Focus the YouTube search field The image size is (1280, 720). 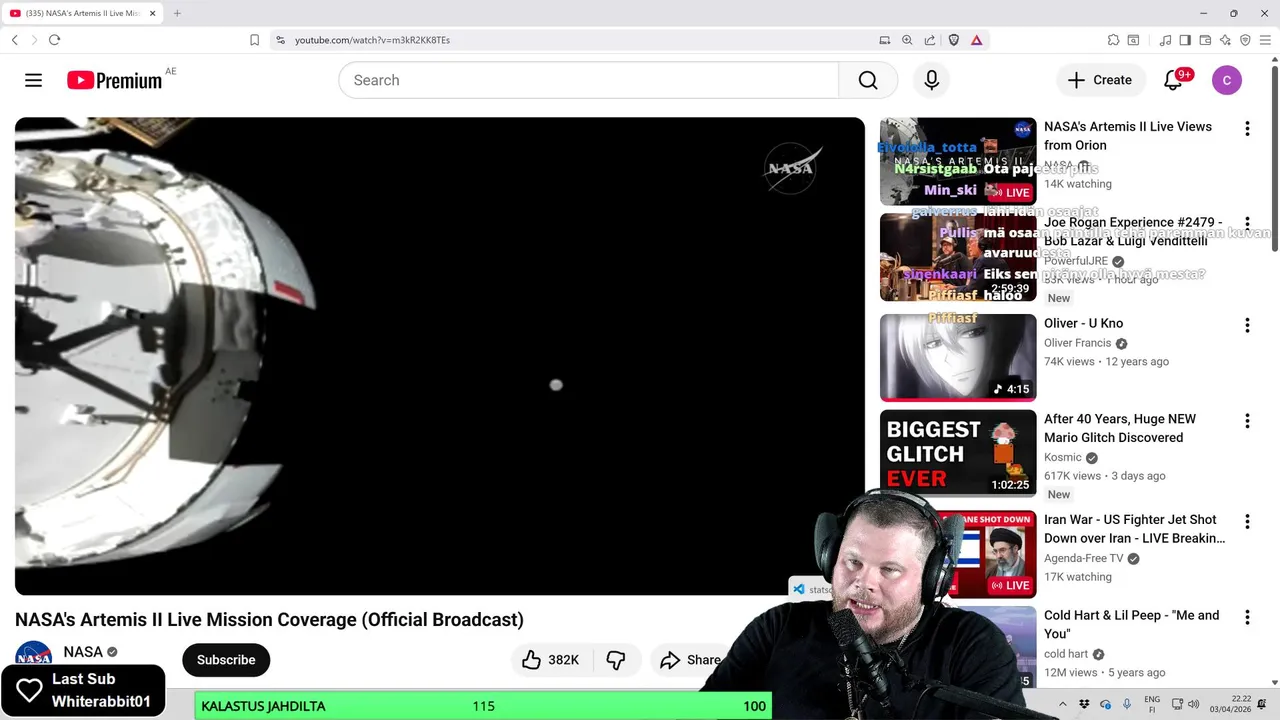point(588,80)
